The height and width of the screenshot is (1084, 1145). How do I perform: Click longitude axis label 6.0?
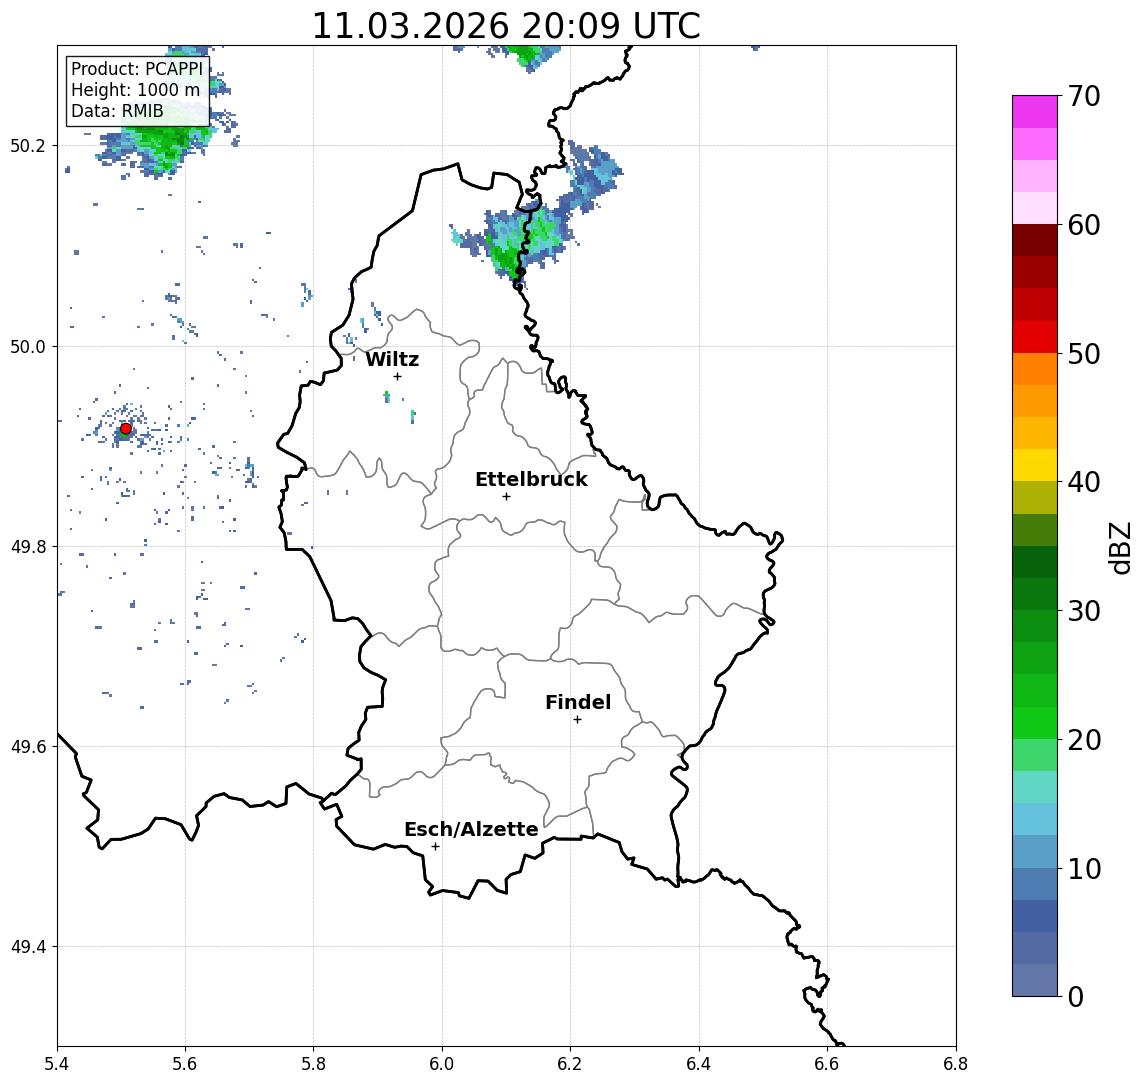click(x=442, y=1064)
